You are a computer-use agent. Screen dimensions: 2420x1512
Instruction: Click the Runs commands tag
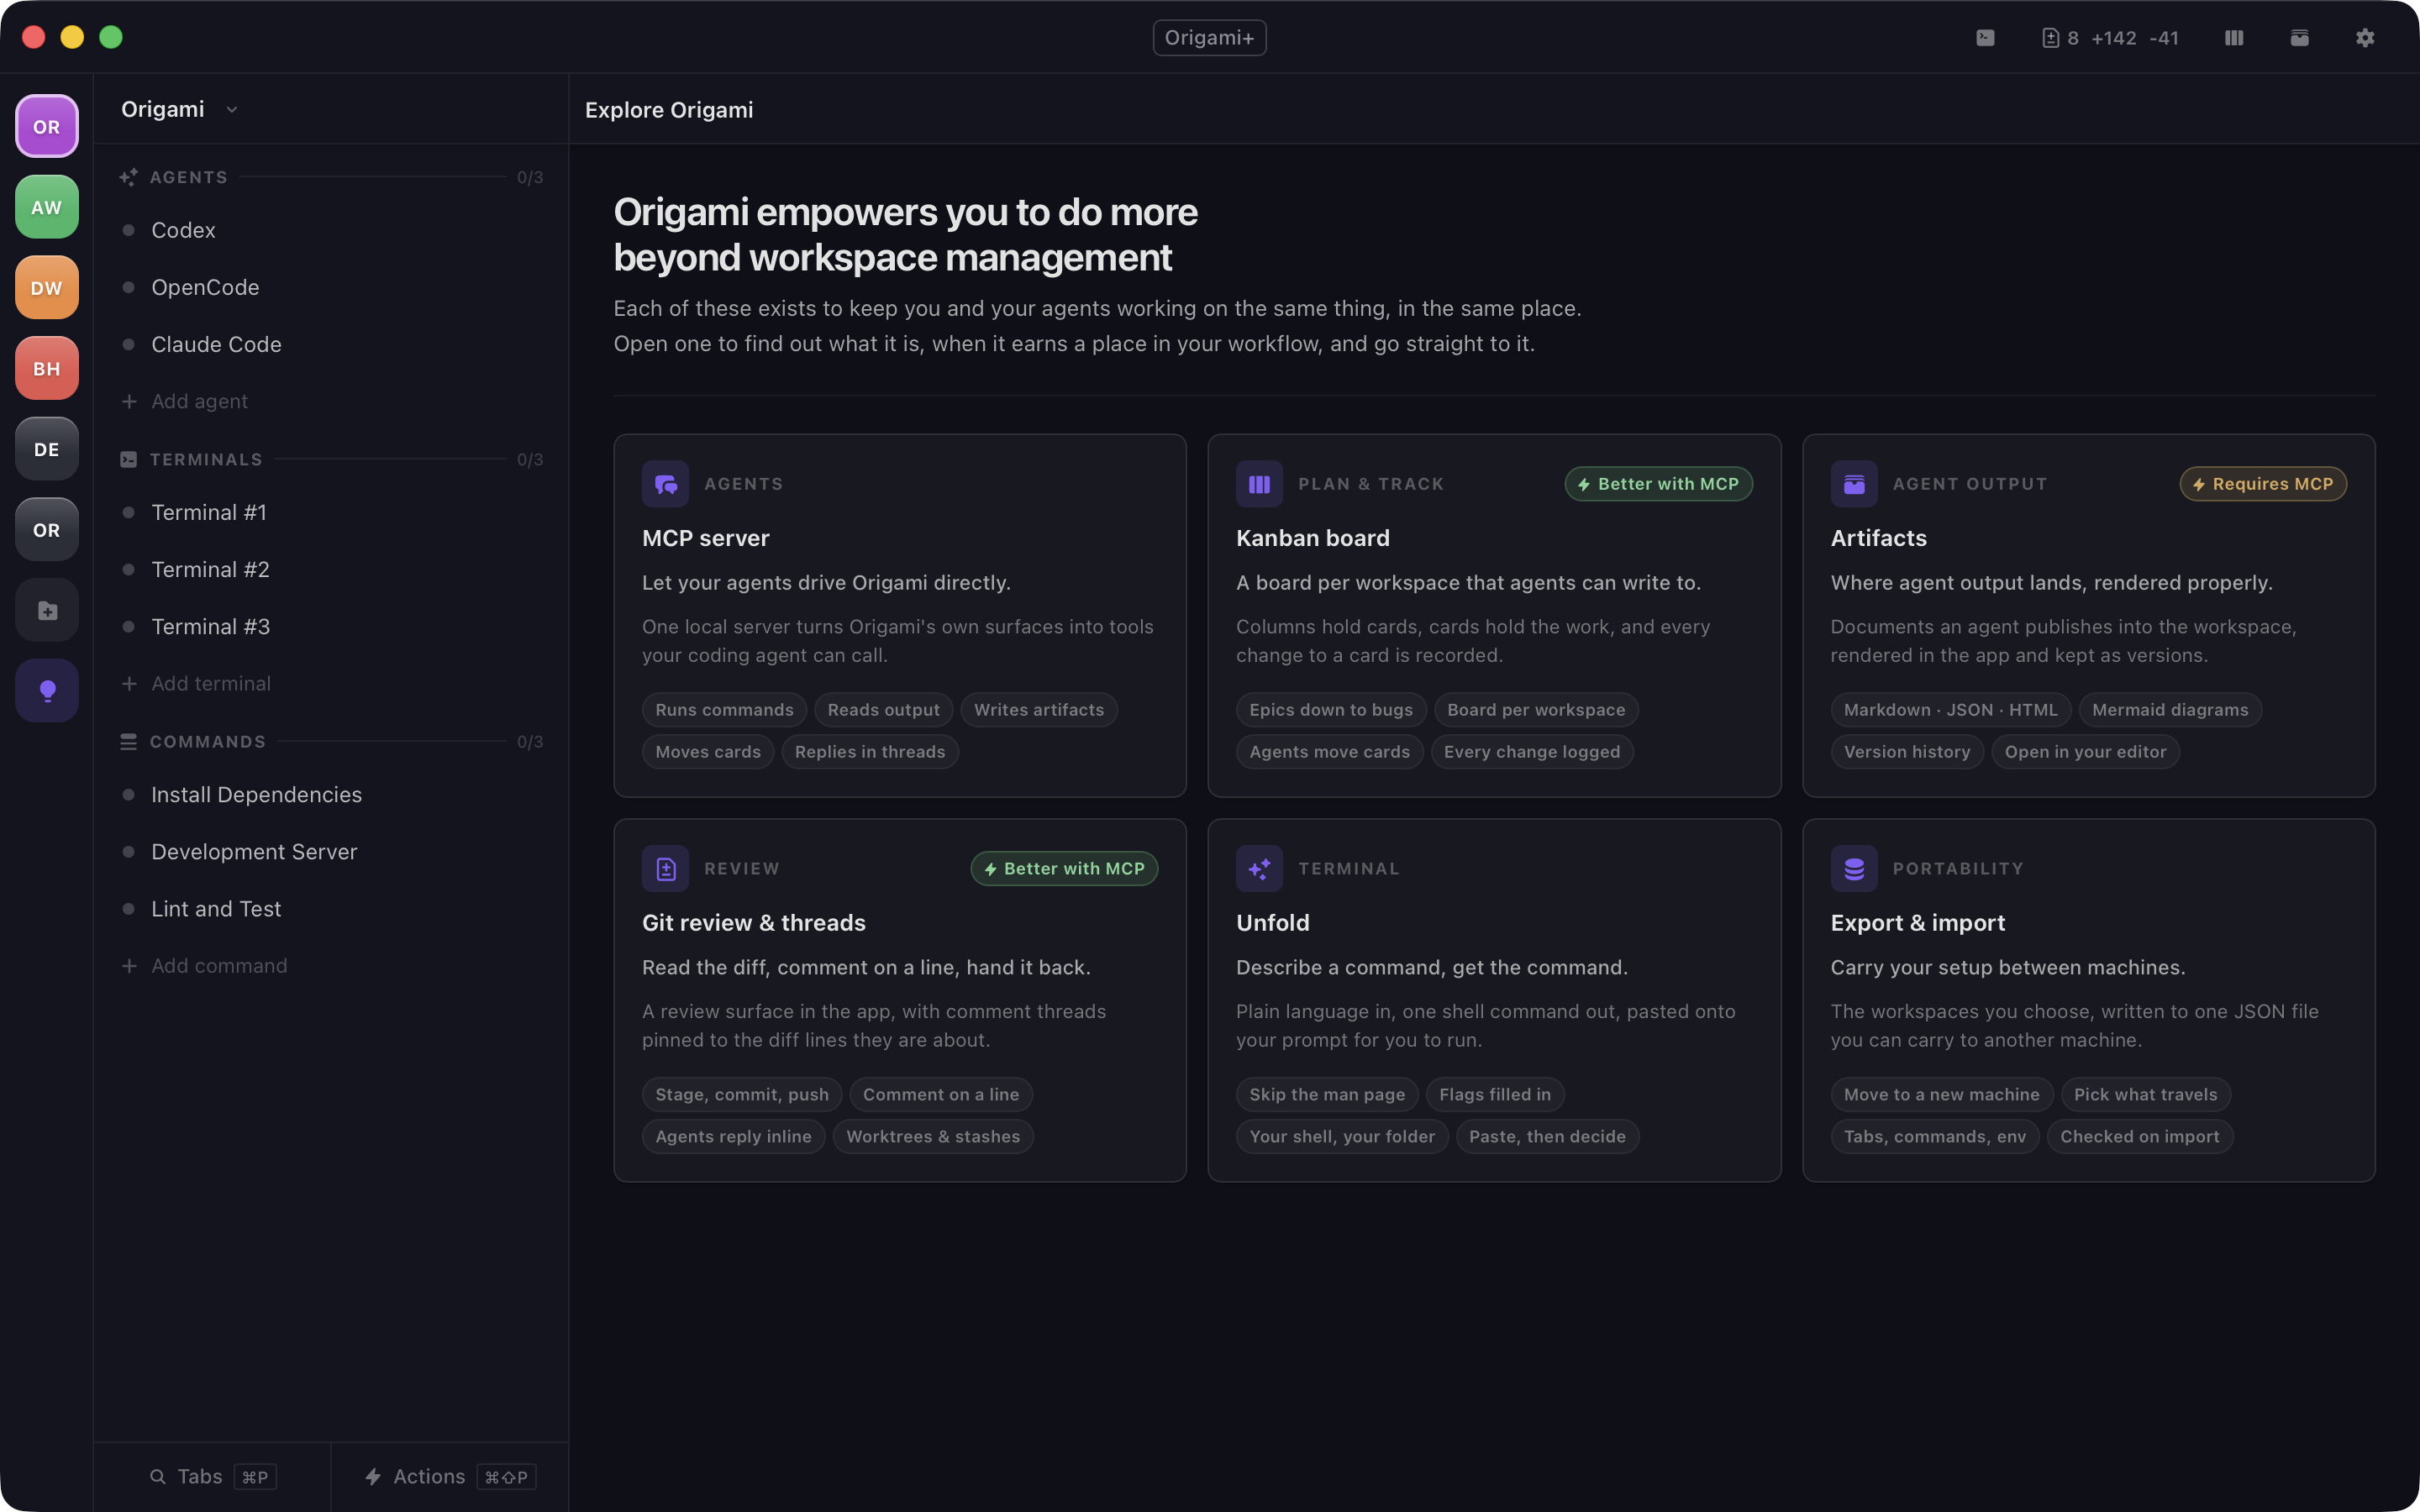[724, 710]
